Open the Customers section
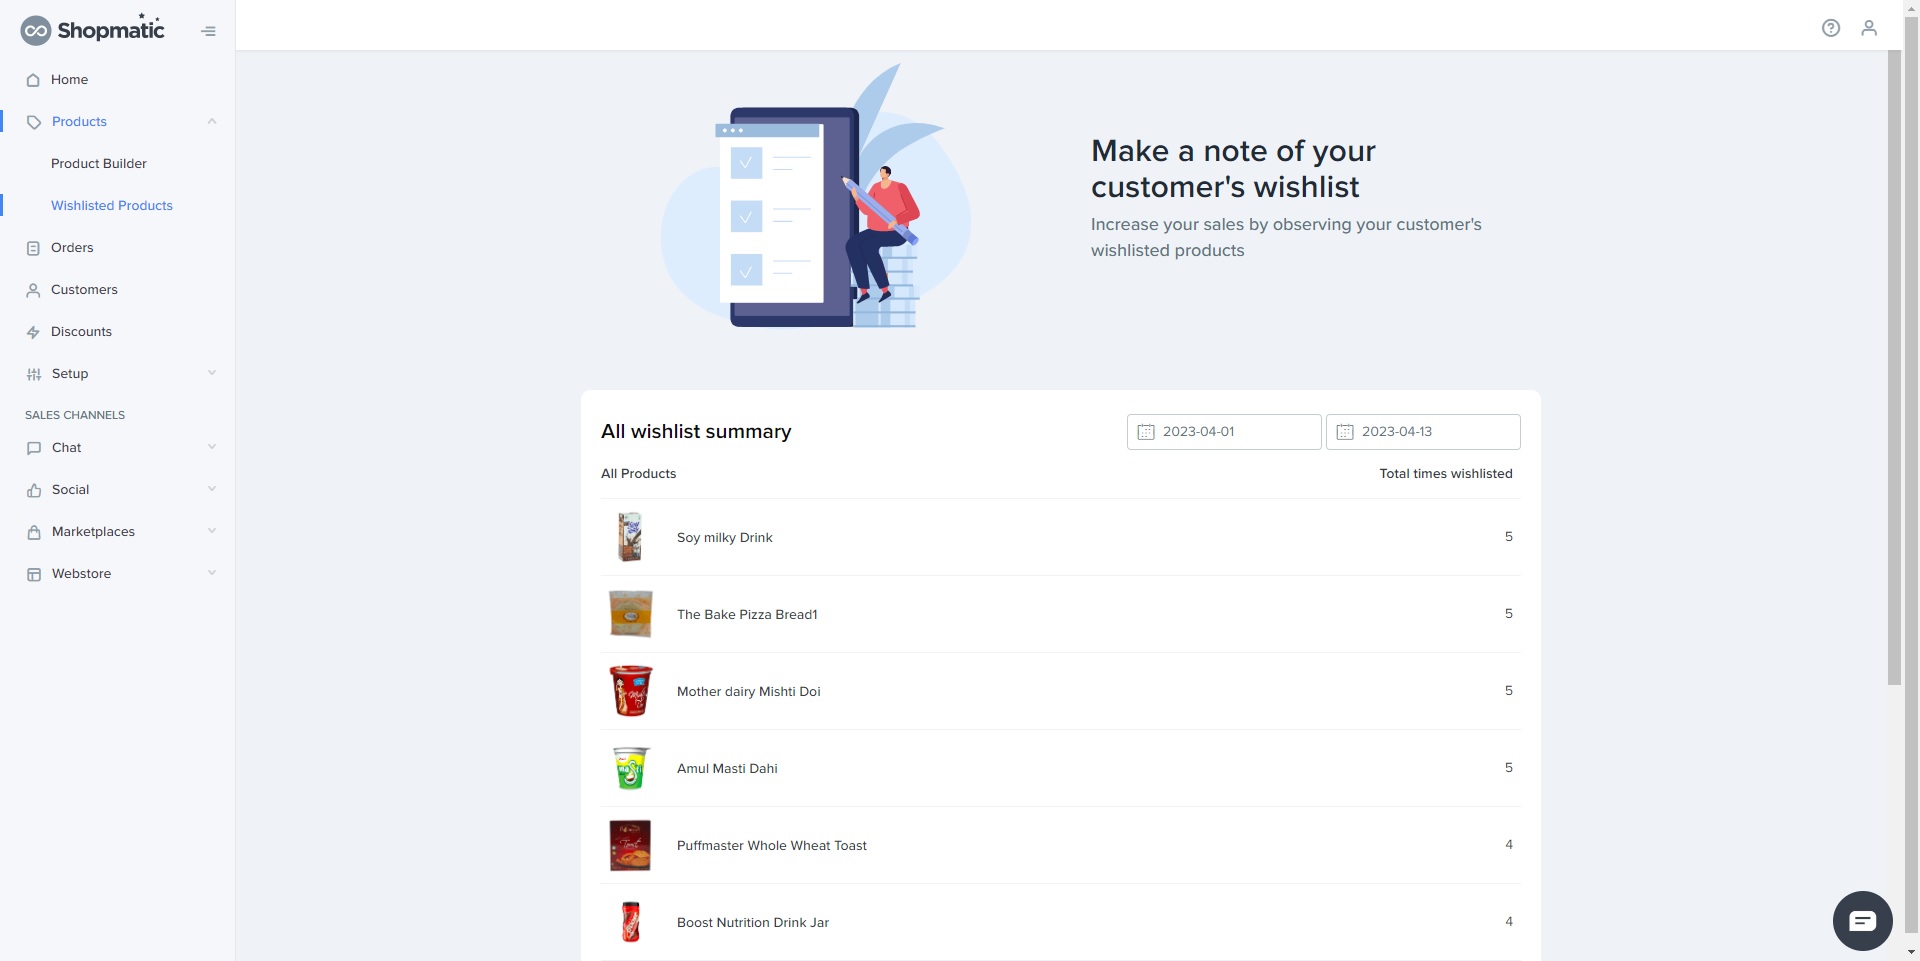 84,290
